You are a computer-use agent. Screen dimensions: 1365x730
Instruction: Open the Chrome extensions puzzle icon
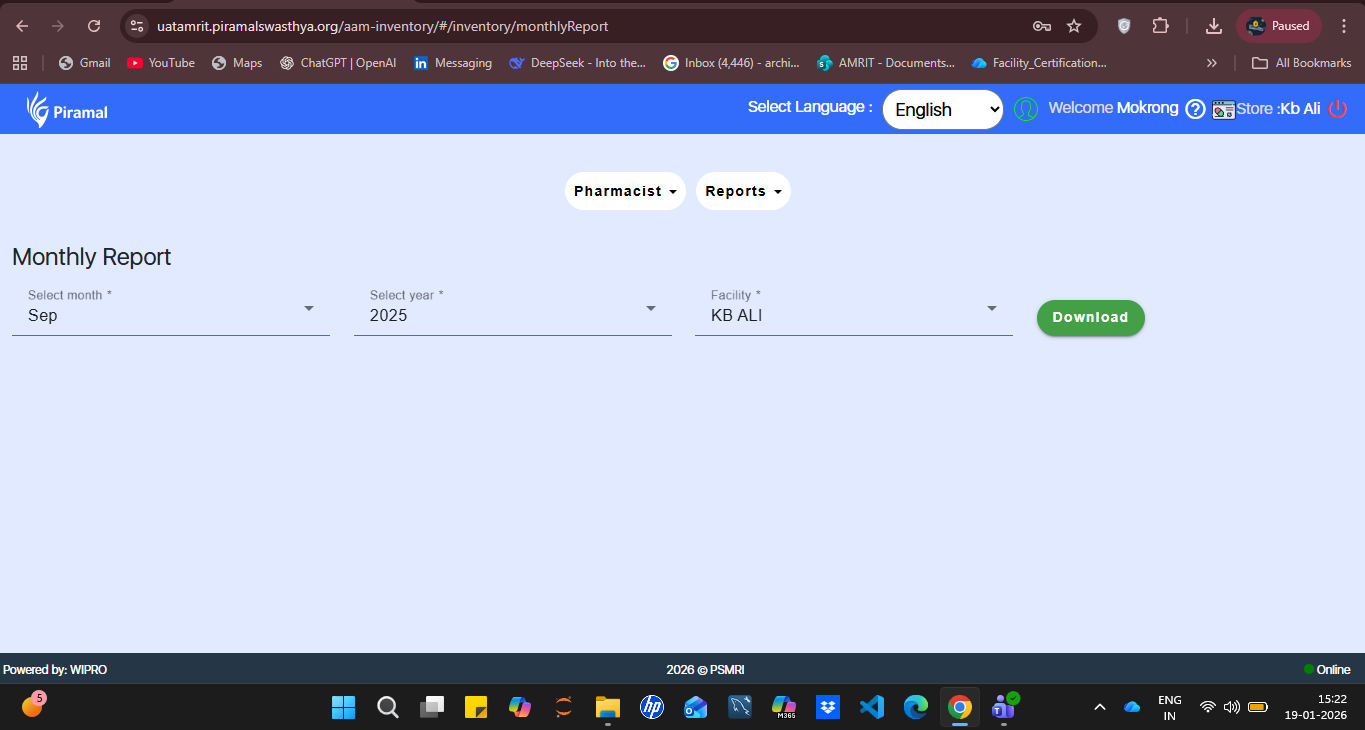(1160, 26)
